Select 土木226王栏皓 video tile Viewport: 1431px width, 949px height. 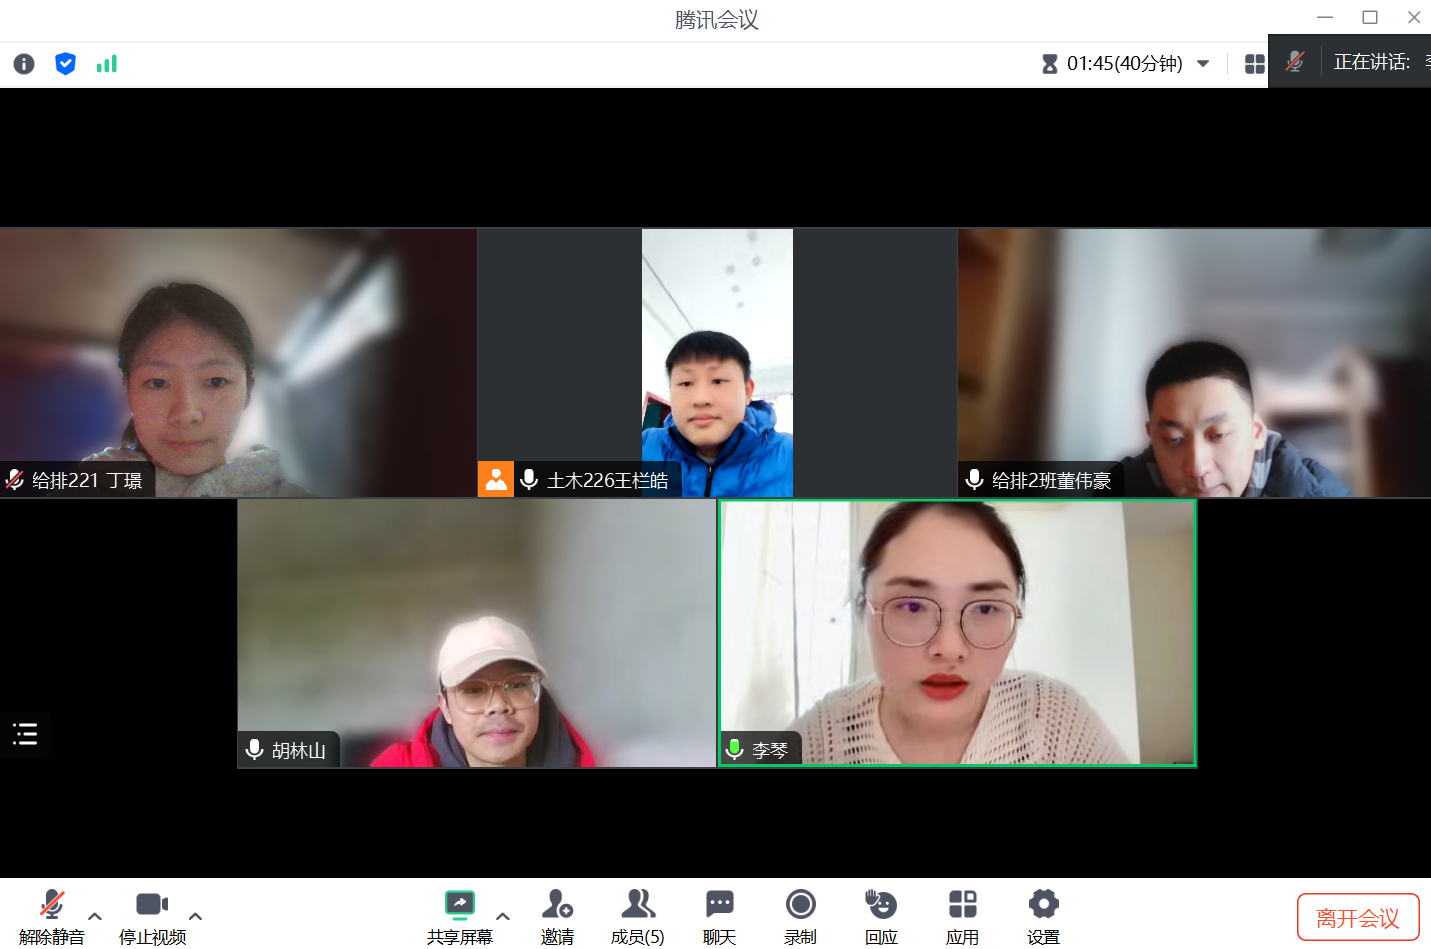click(x=717, y=363)
